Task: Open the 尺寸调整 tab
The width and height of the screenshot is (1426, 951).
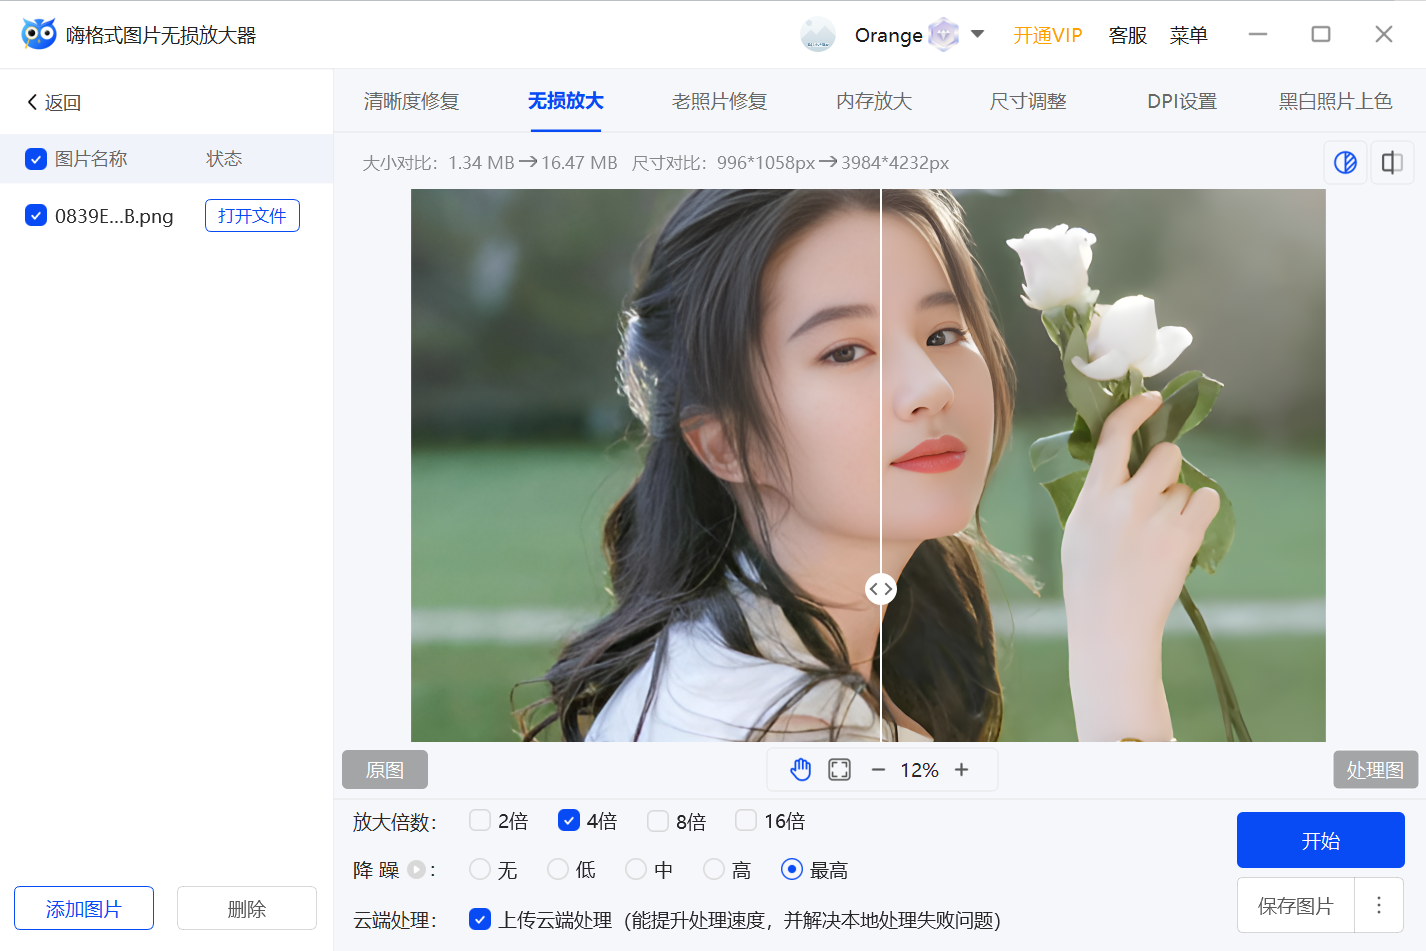Action: 1028,101
